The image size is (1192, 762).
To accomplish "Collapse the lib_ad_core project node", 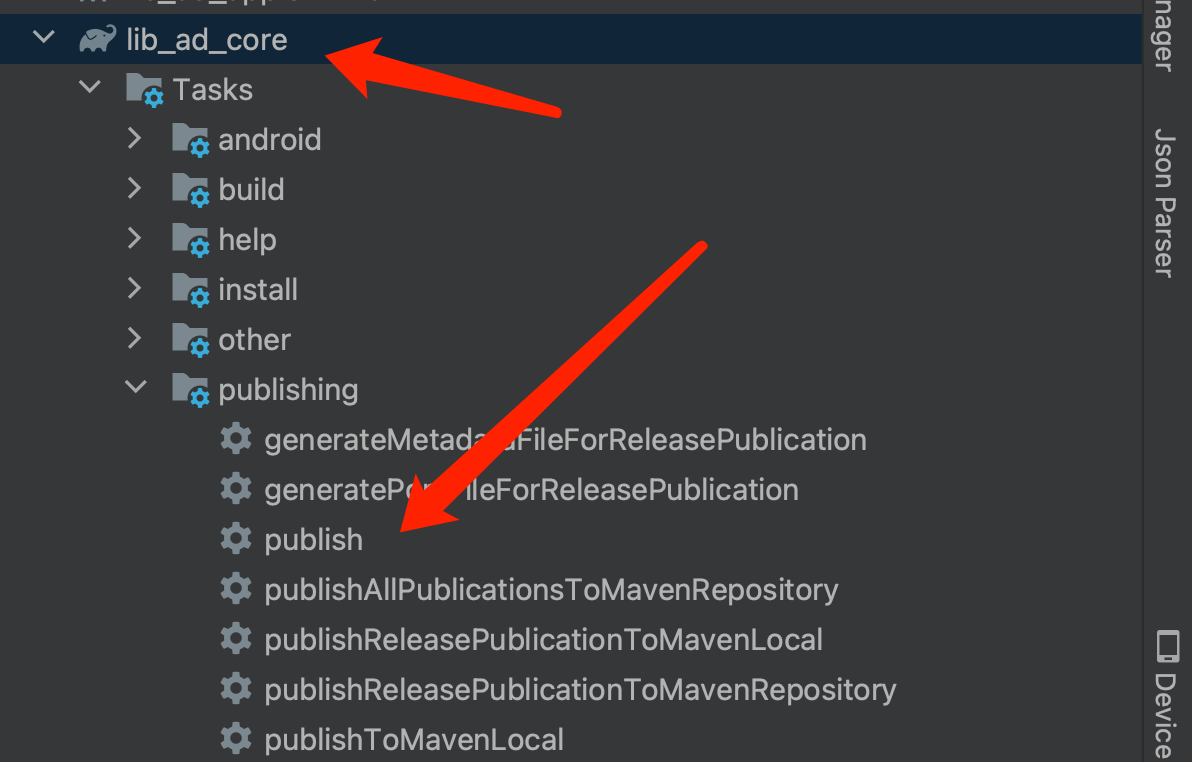I will coord(44,37).
